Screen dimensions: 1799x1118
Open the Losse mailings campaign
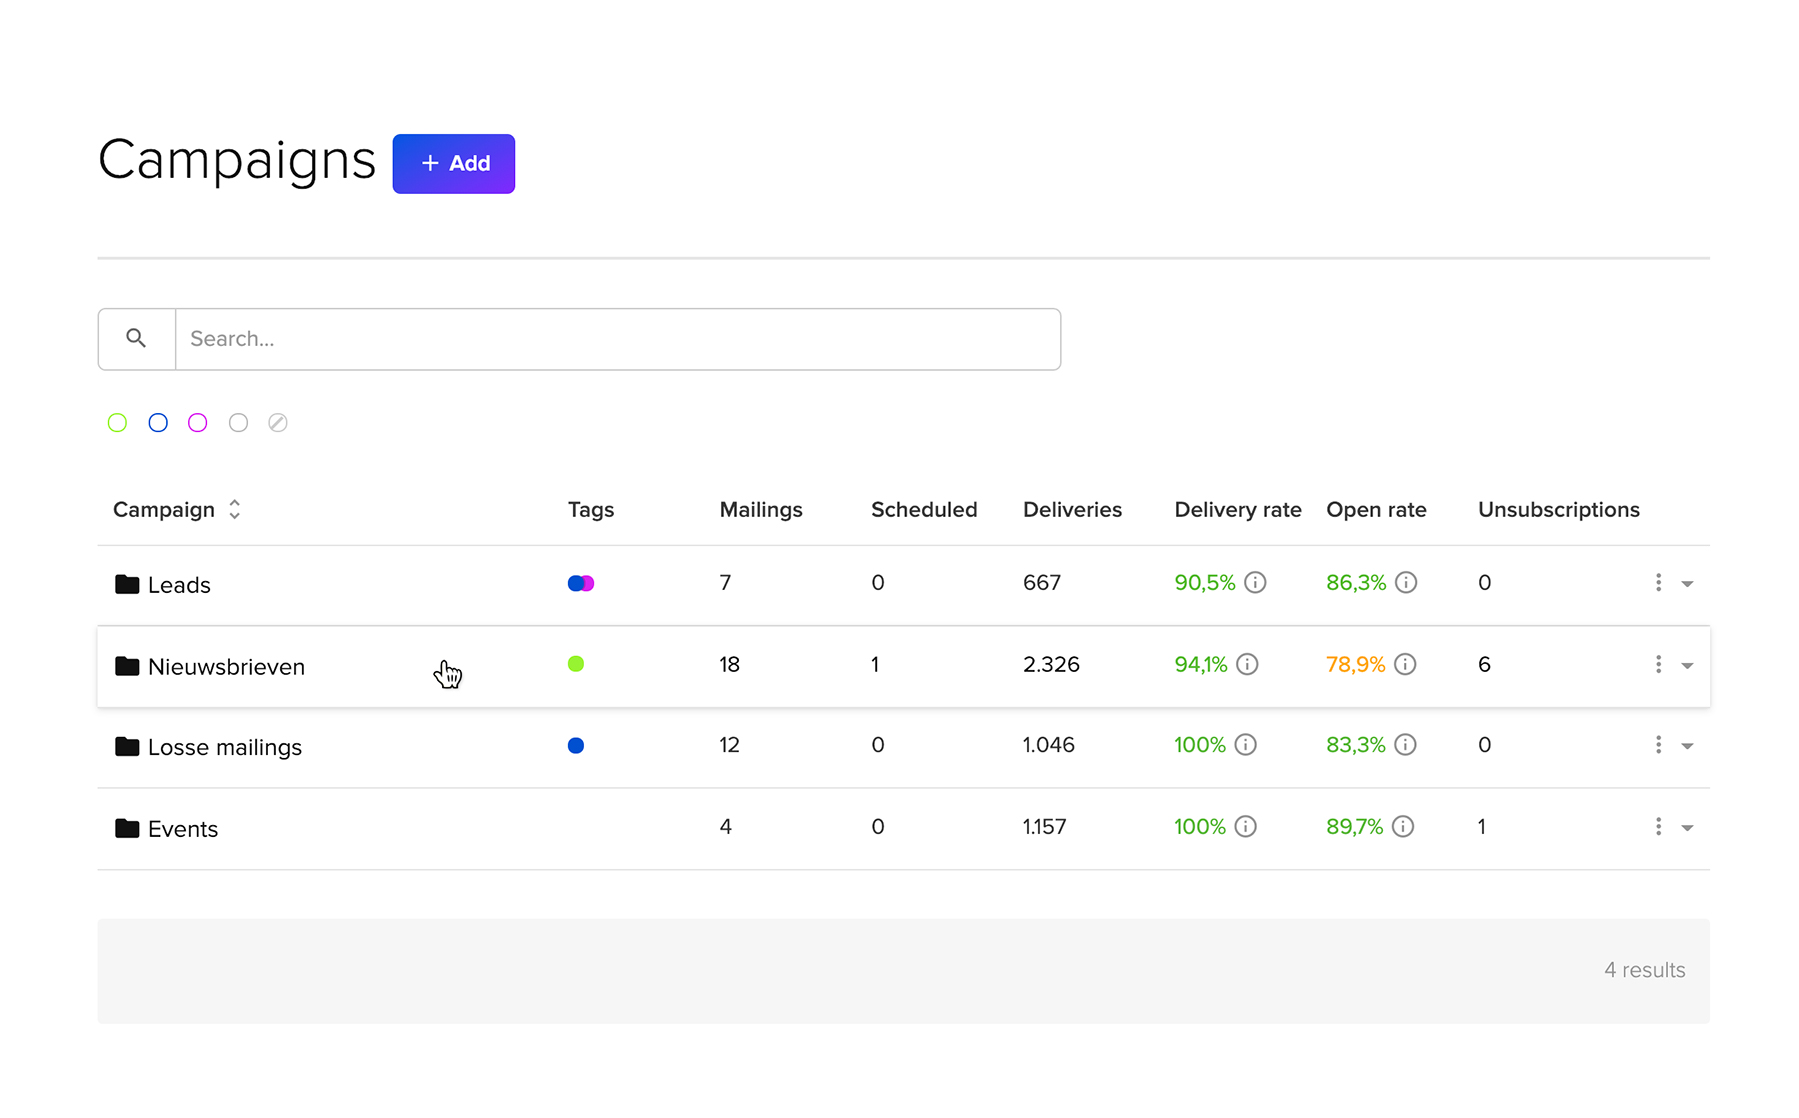tap(225, 748)
